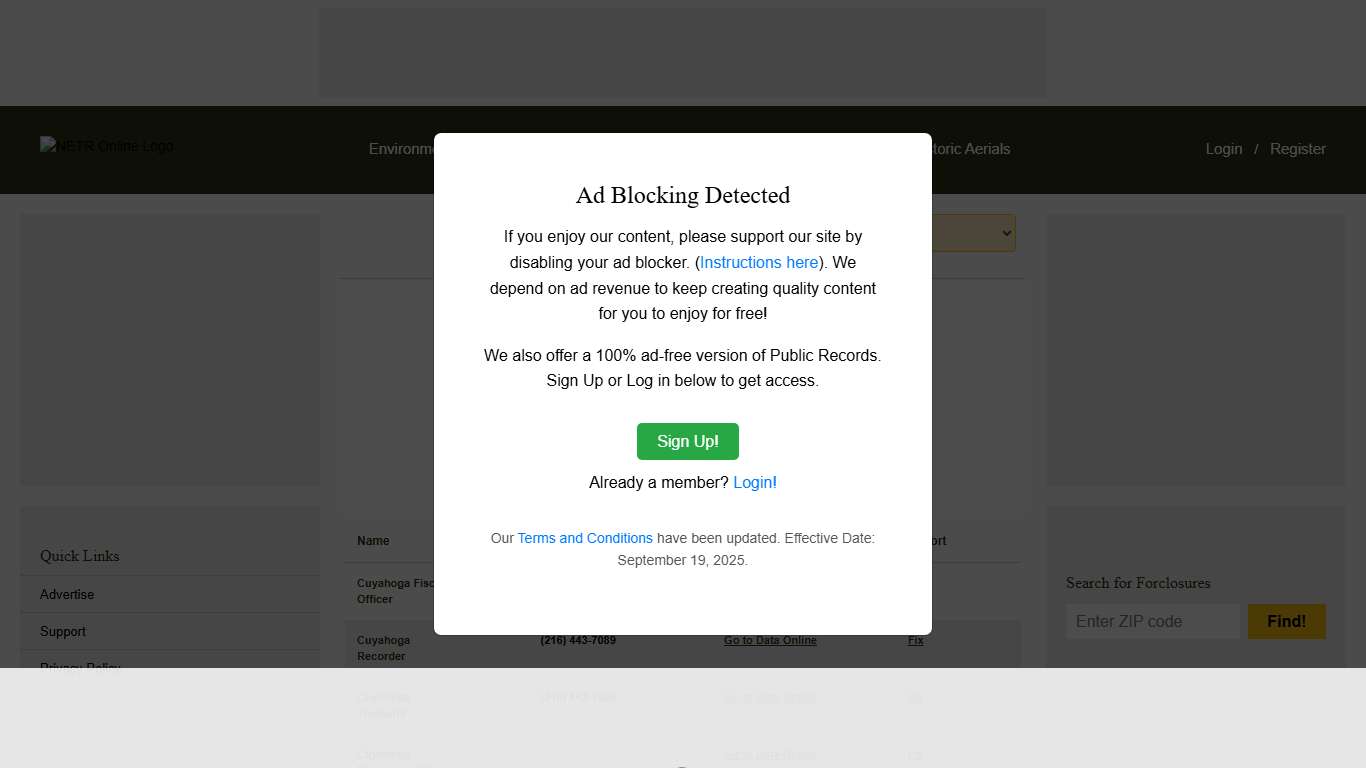
Task: Click the green Sign Up! button
Action: 688,441
